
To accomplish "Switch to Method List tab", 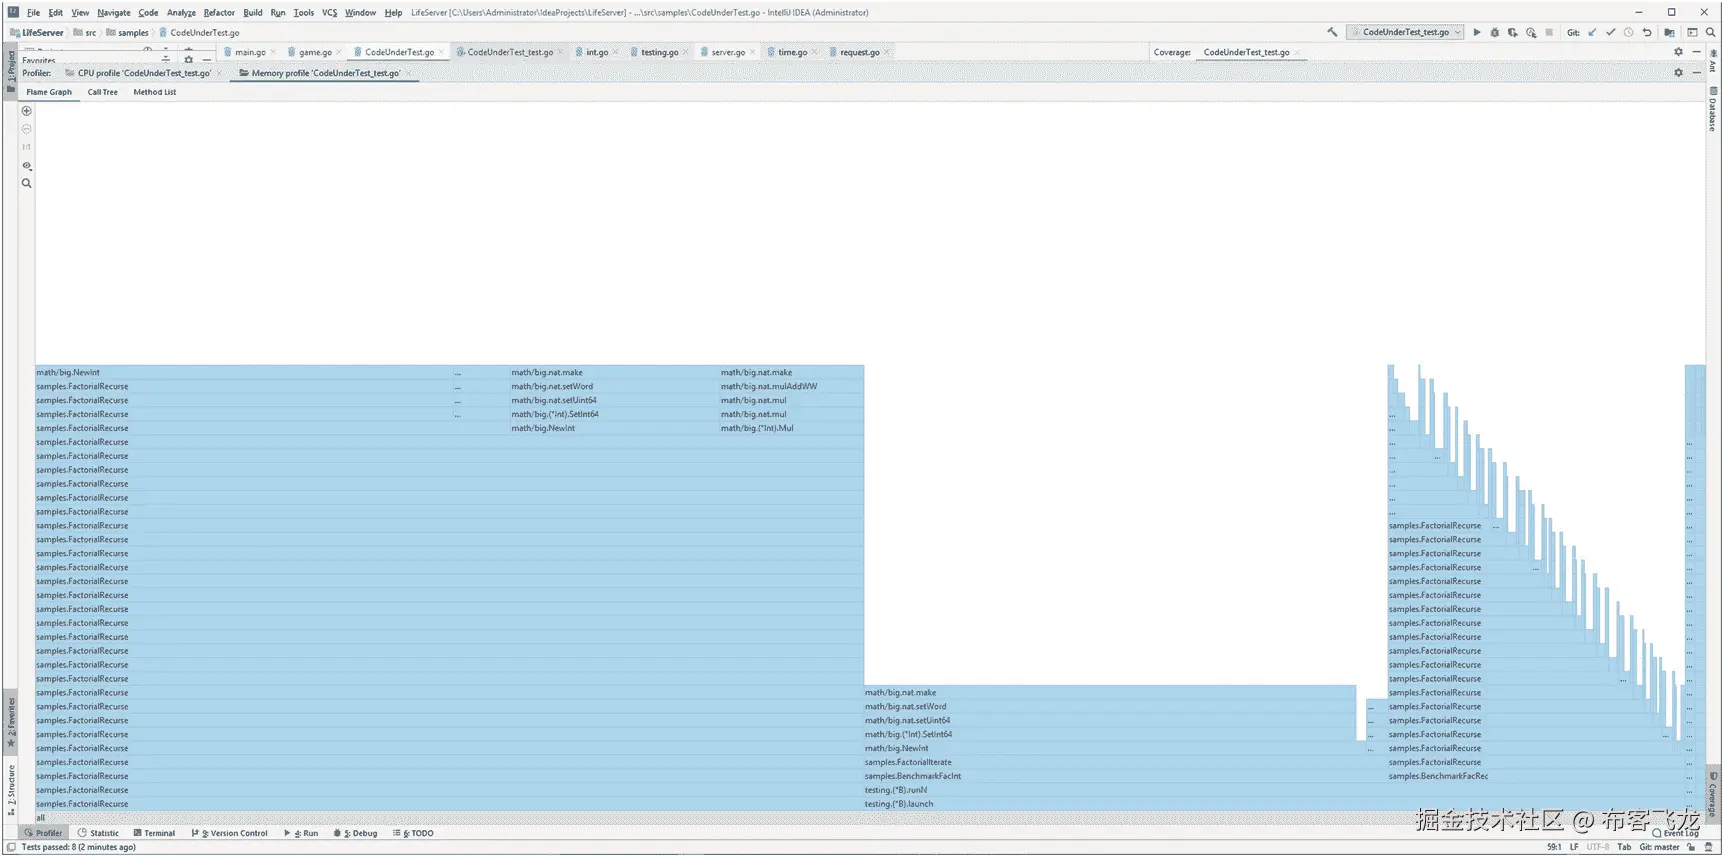I will (155, 92).
